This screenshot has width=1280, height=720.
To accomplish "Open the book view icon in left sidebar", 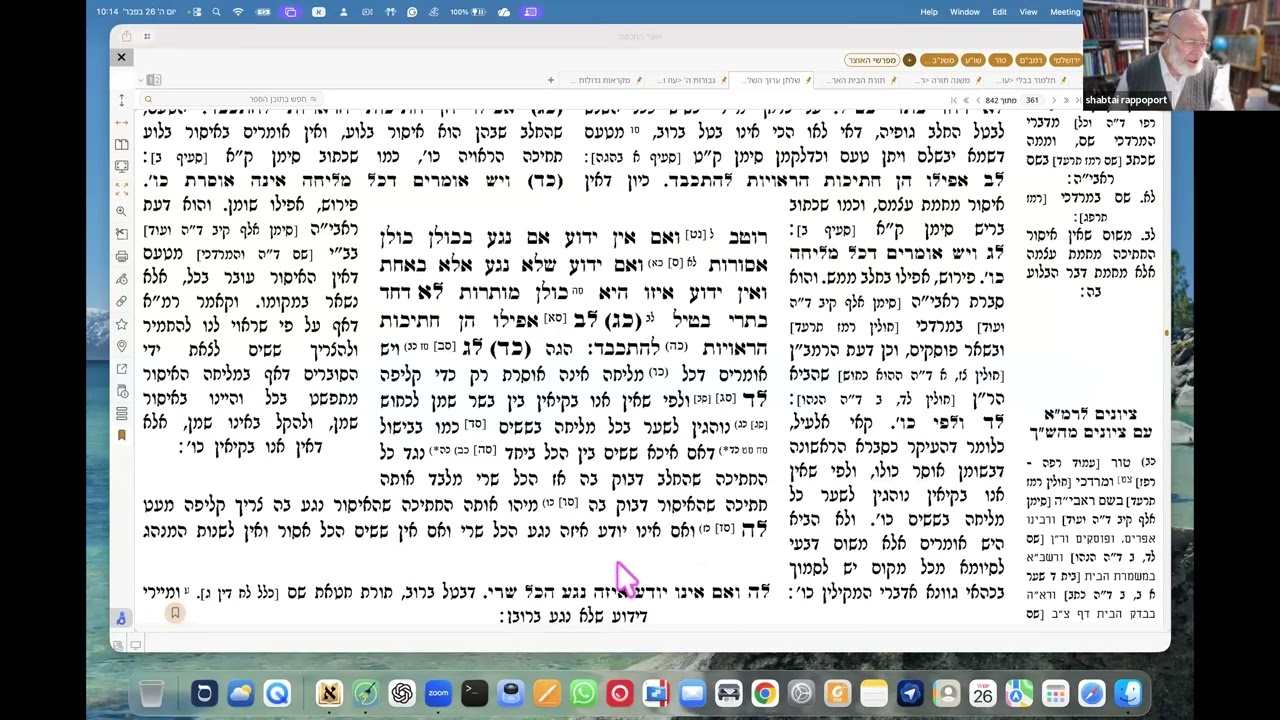I will pos(121,144).
